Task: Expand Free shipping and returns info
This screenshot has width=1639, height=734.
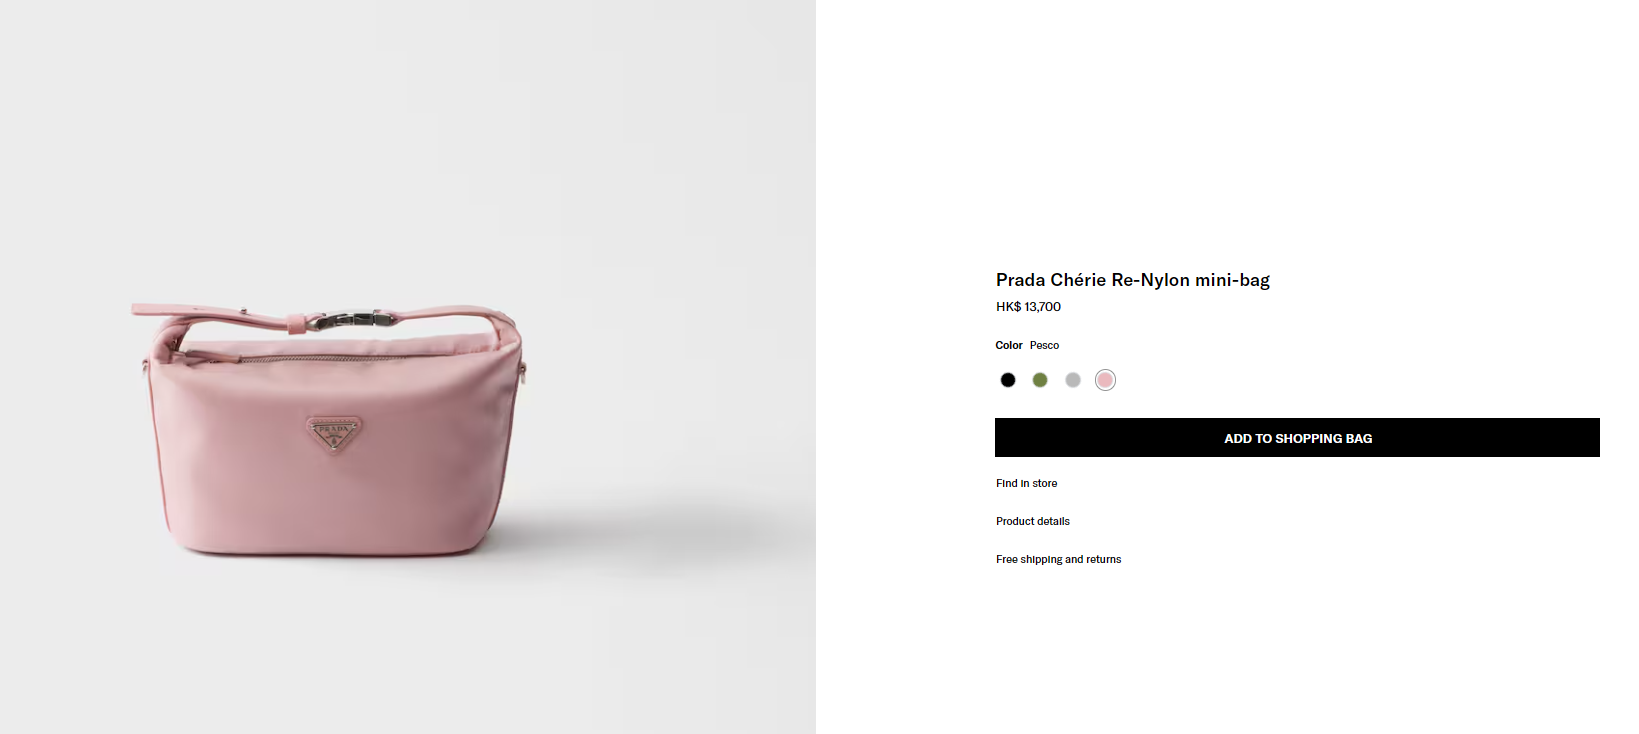Action: (x=1058, y=559)
